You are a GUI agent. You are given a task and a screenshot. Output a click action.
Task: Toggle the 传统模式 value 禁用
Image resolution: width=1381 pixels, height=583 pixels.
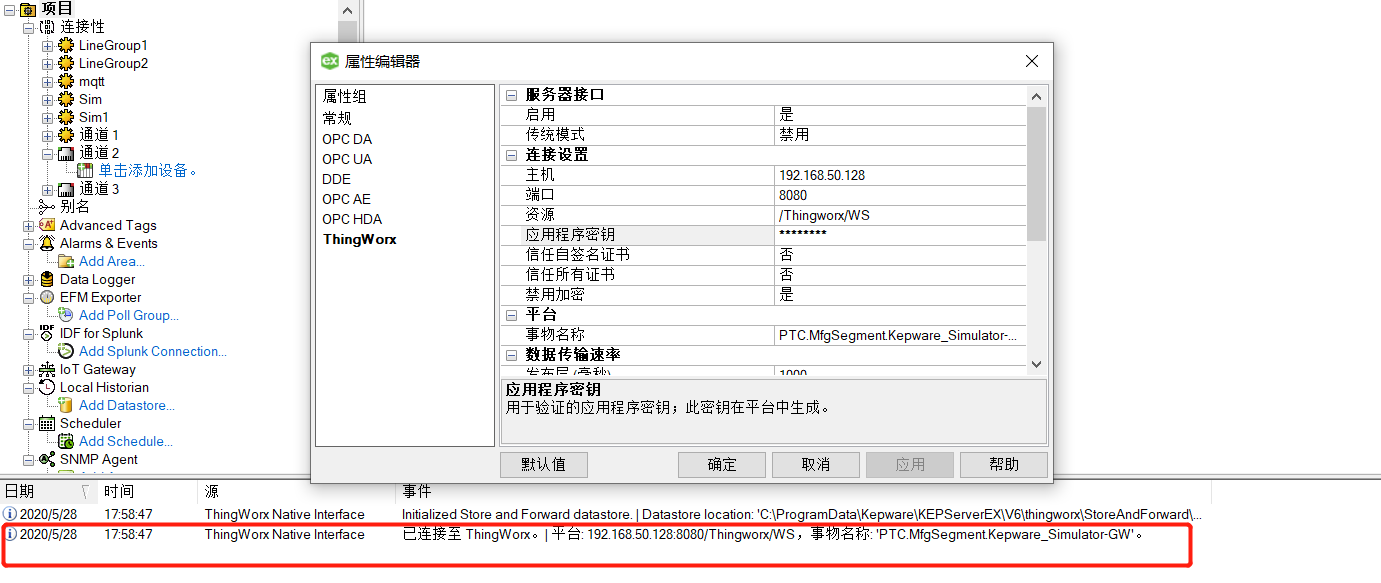900,135
